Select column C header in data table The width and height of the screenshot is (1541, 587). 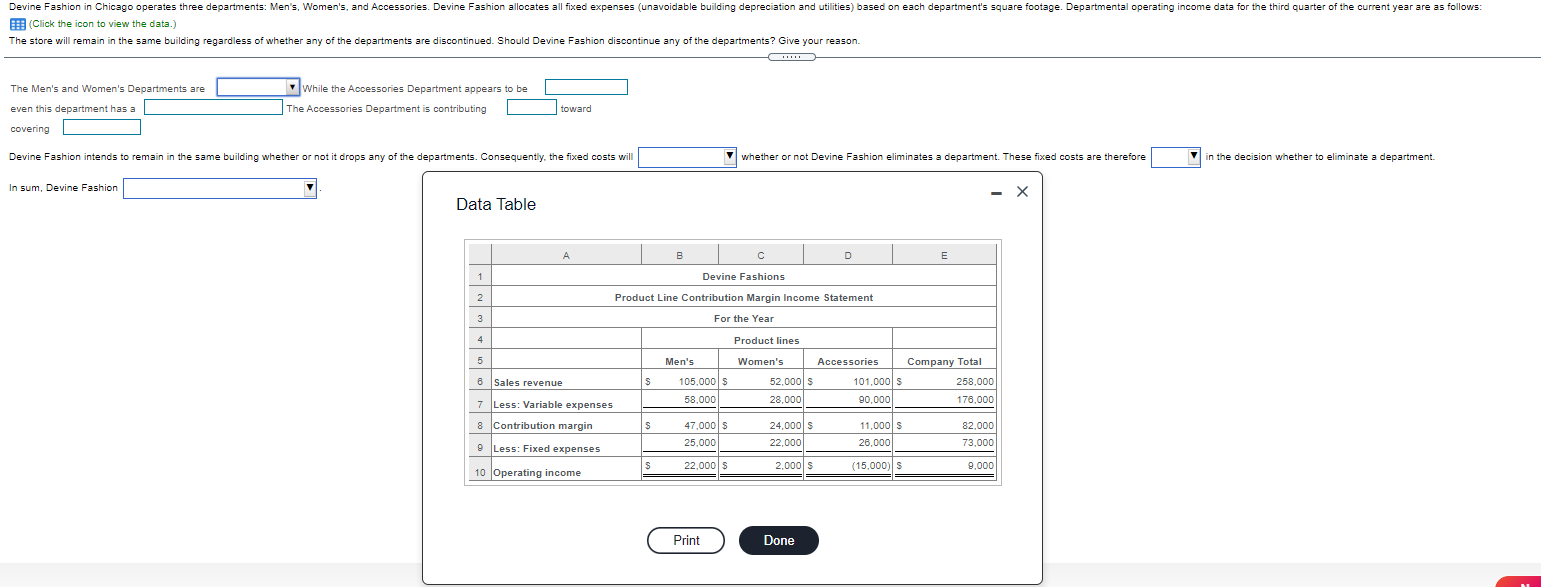click(x=760, y=255)
